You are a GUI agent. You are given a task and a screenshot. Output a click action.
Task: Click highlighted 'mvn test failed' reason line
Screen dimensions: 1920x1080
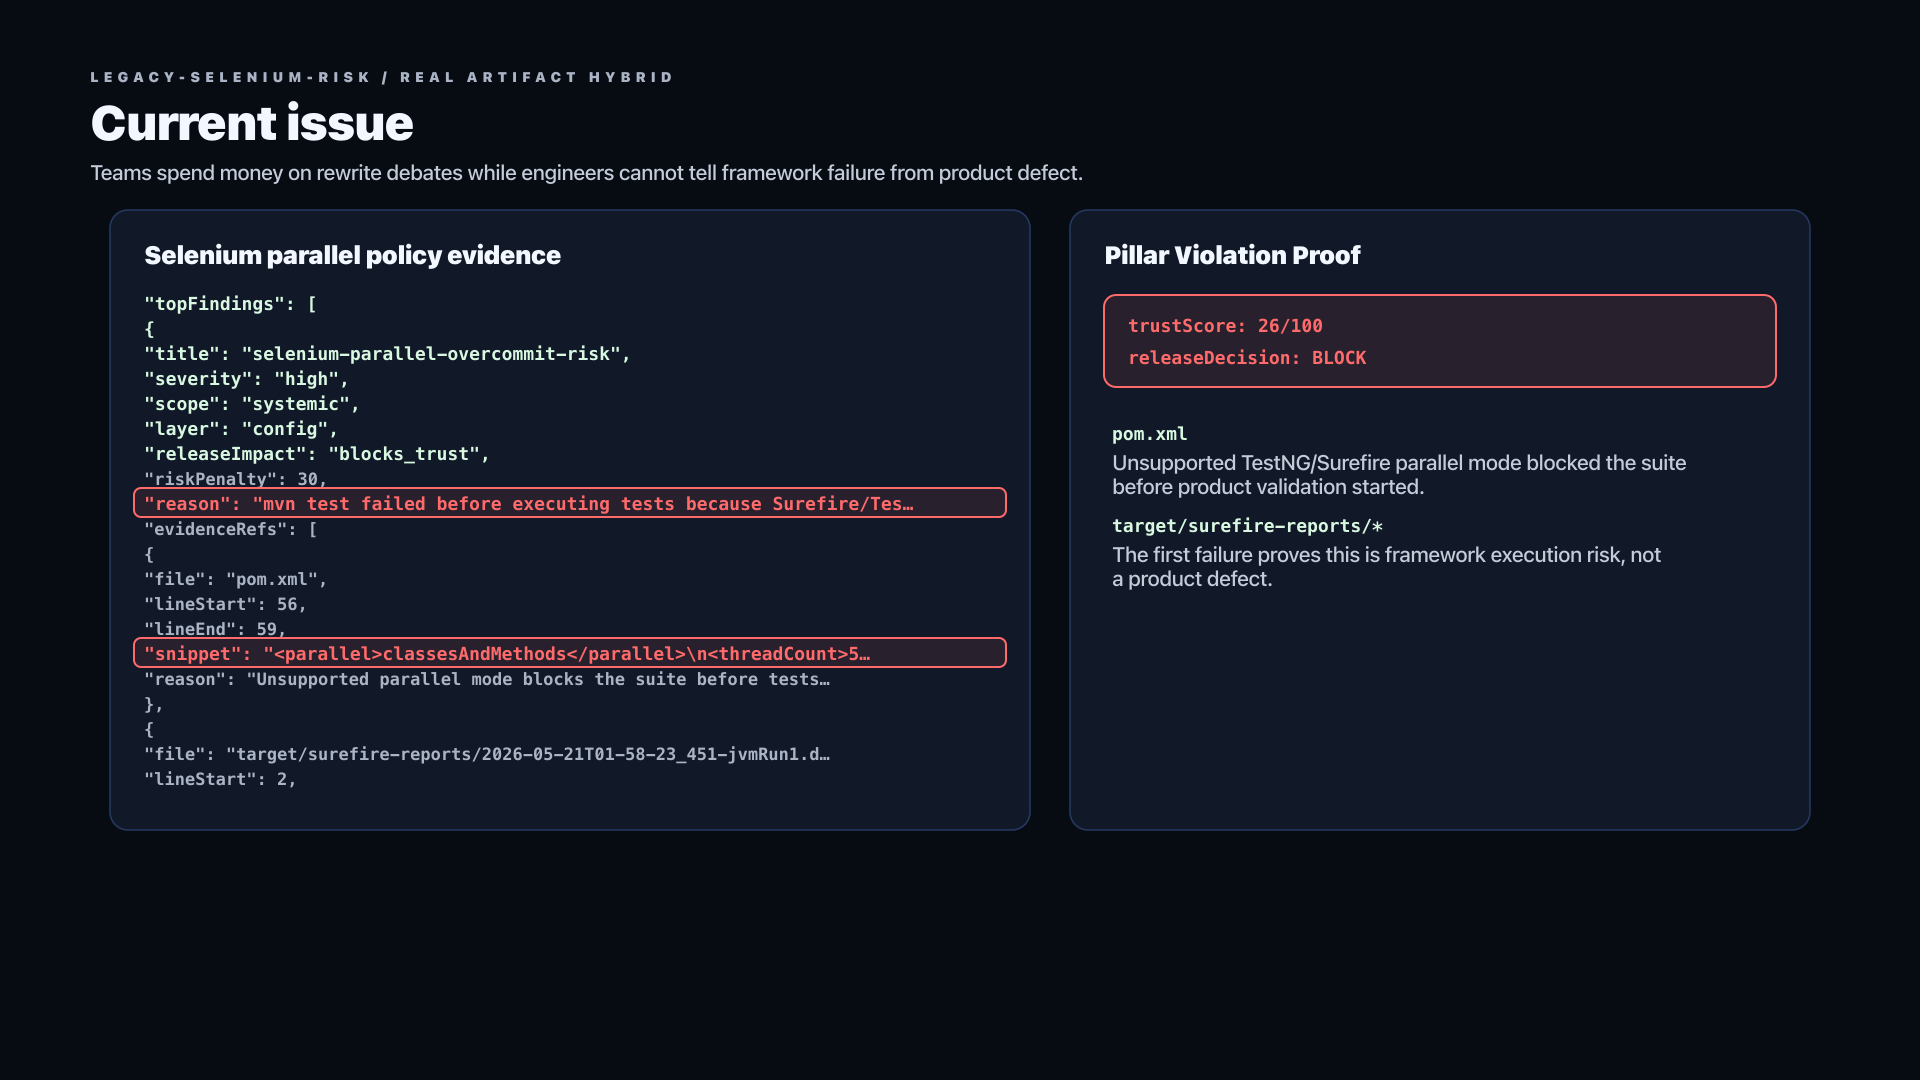click(570, 503)
